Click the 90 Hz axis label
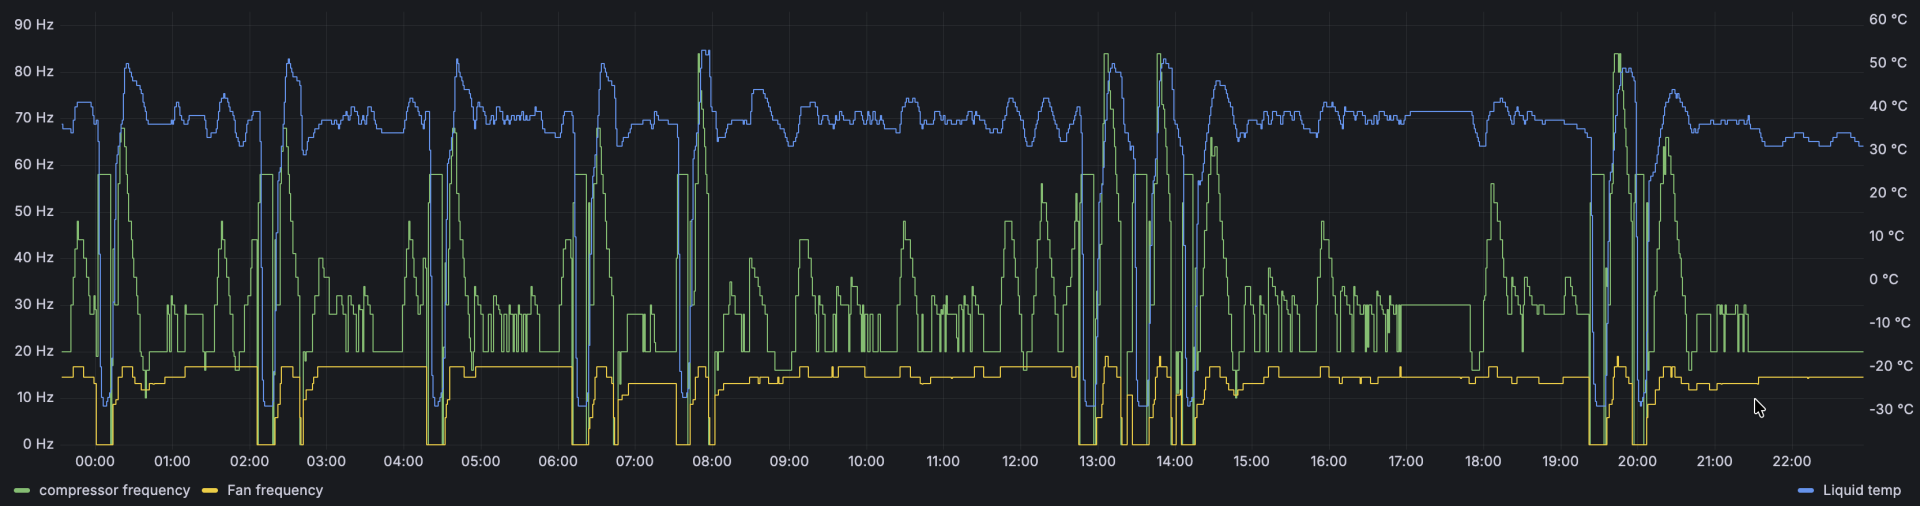Screen dimensions: 1920x506 (34, 24)
